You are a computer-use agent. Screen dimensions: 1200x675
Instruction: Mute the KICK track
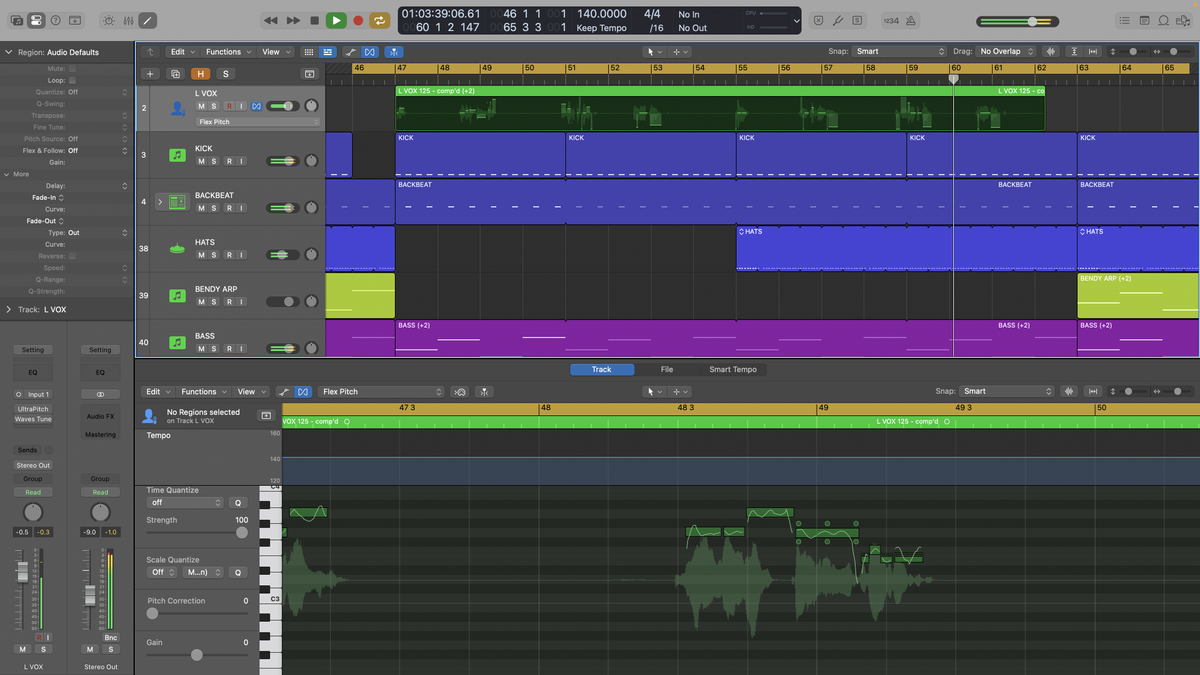coord(201,161)
